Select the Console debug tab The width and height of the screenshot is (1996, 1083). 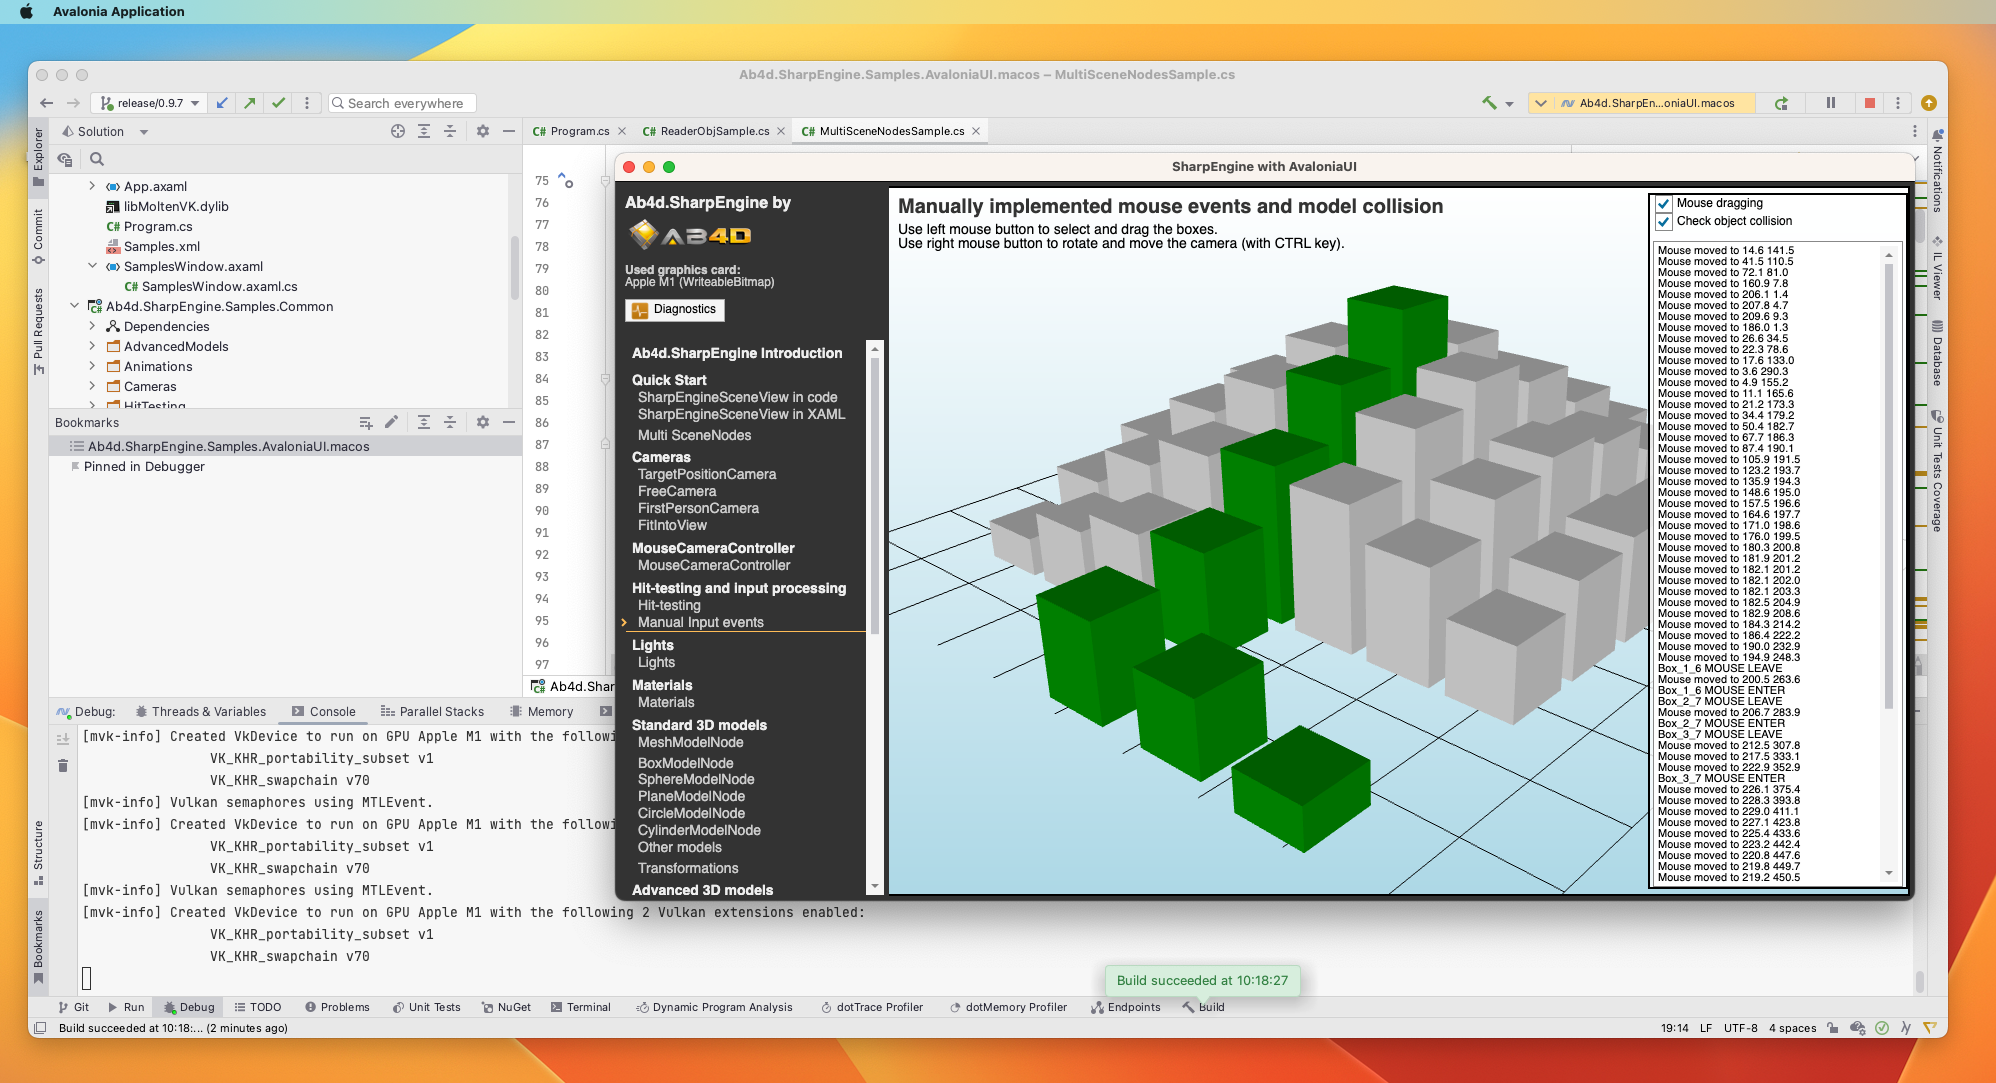tap(324, 712)
